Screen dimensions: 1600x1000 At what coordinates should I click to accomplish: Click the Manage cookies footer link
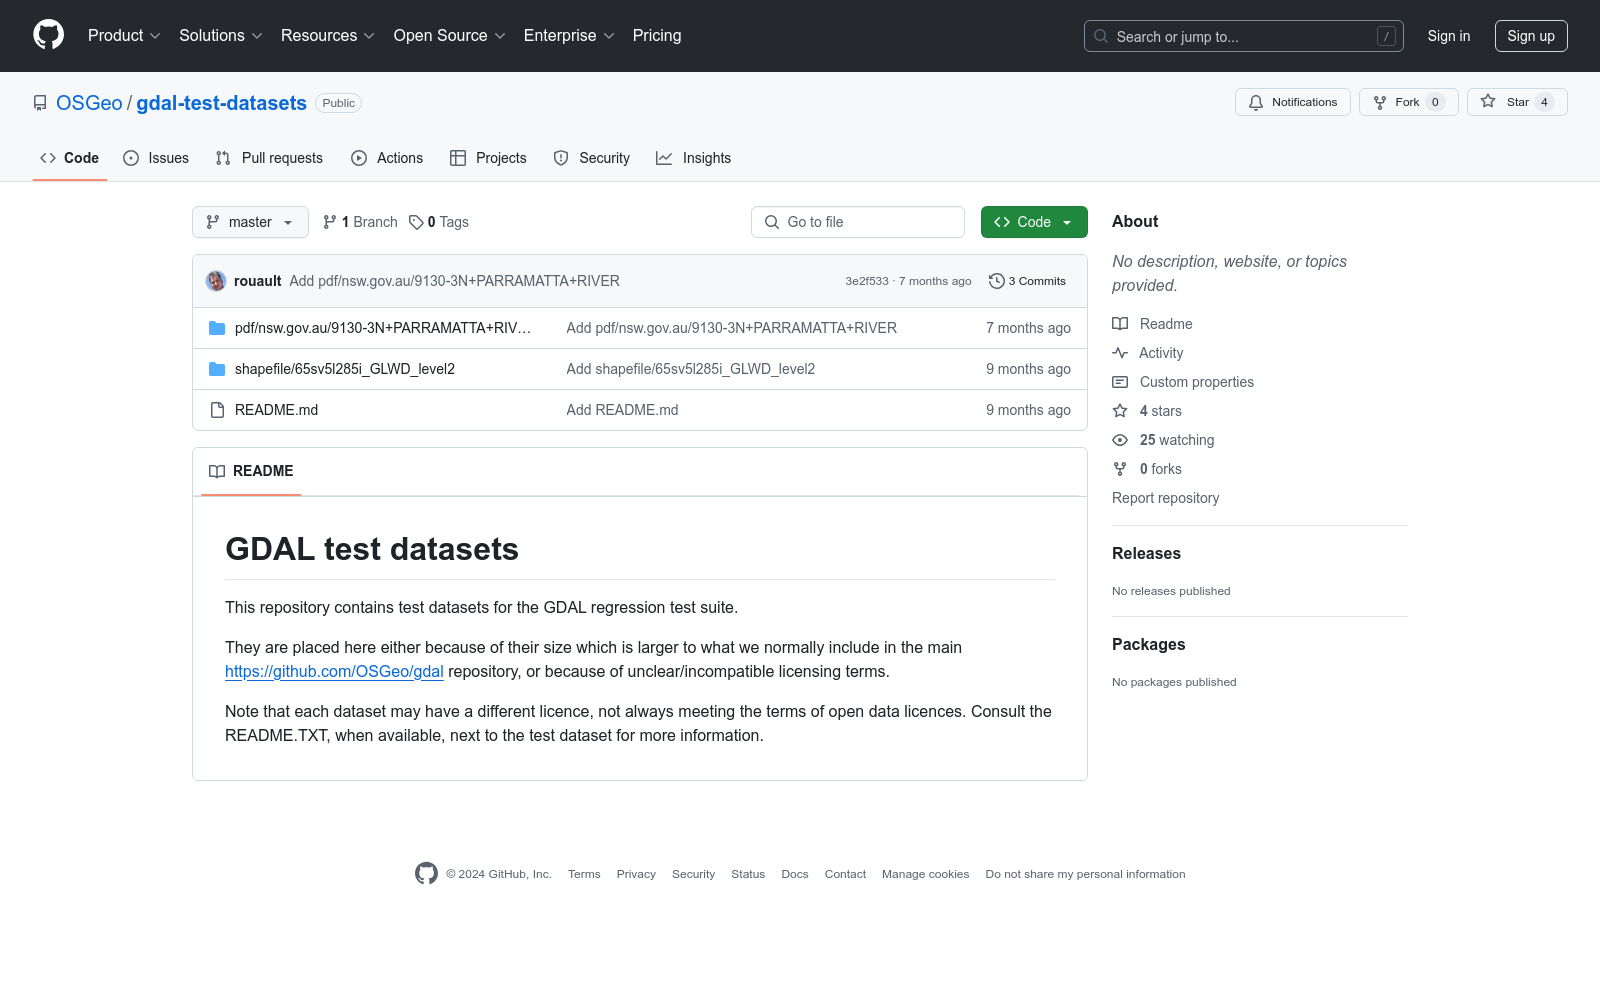(926, 874)
